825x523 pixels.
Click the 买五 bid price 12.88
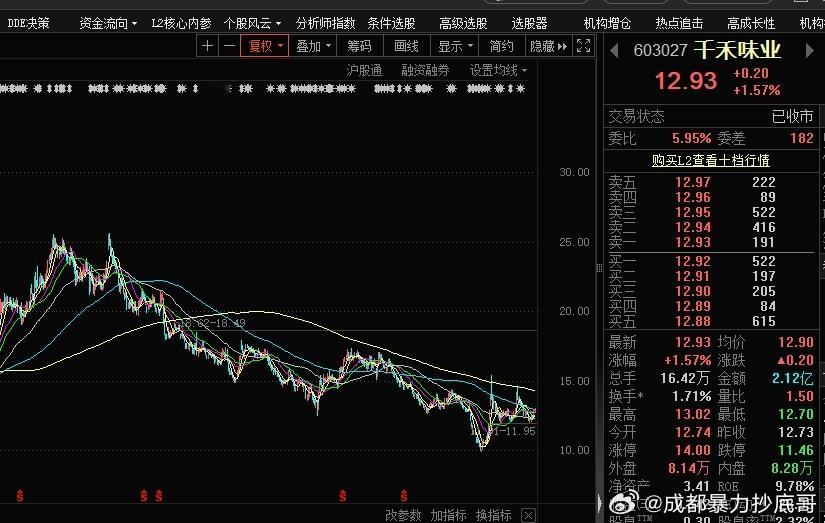tap(693, 321)
